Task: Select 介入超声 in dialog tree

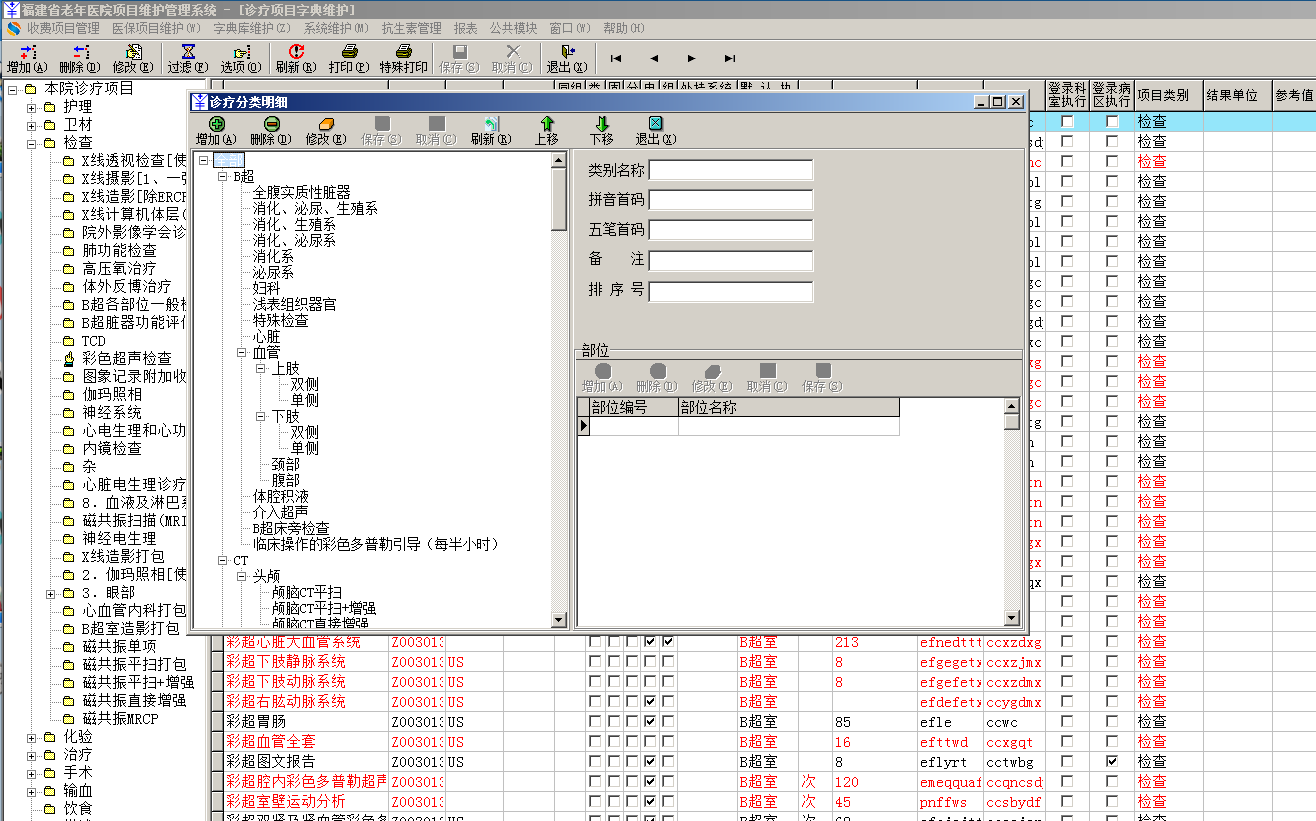Action: [281, 512]
